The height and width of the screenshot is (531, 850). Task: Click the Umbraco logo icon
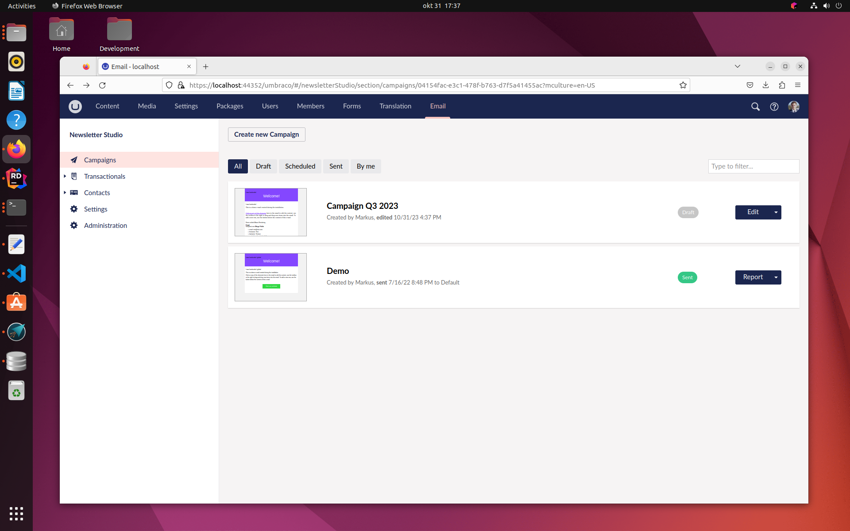(75, 106)
